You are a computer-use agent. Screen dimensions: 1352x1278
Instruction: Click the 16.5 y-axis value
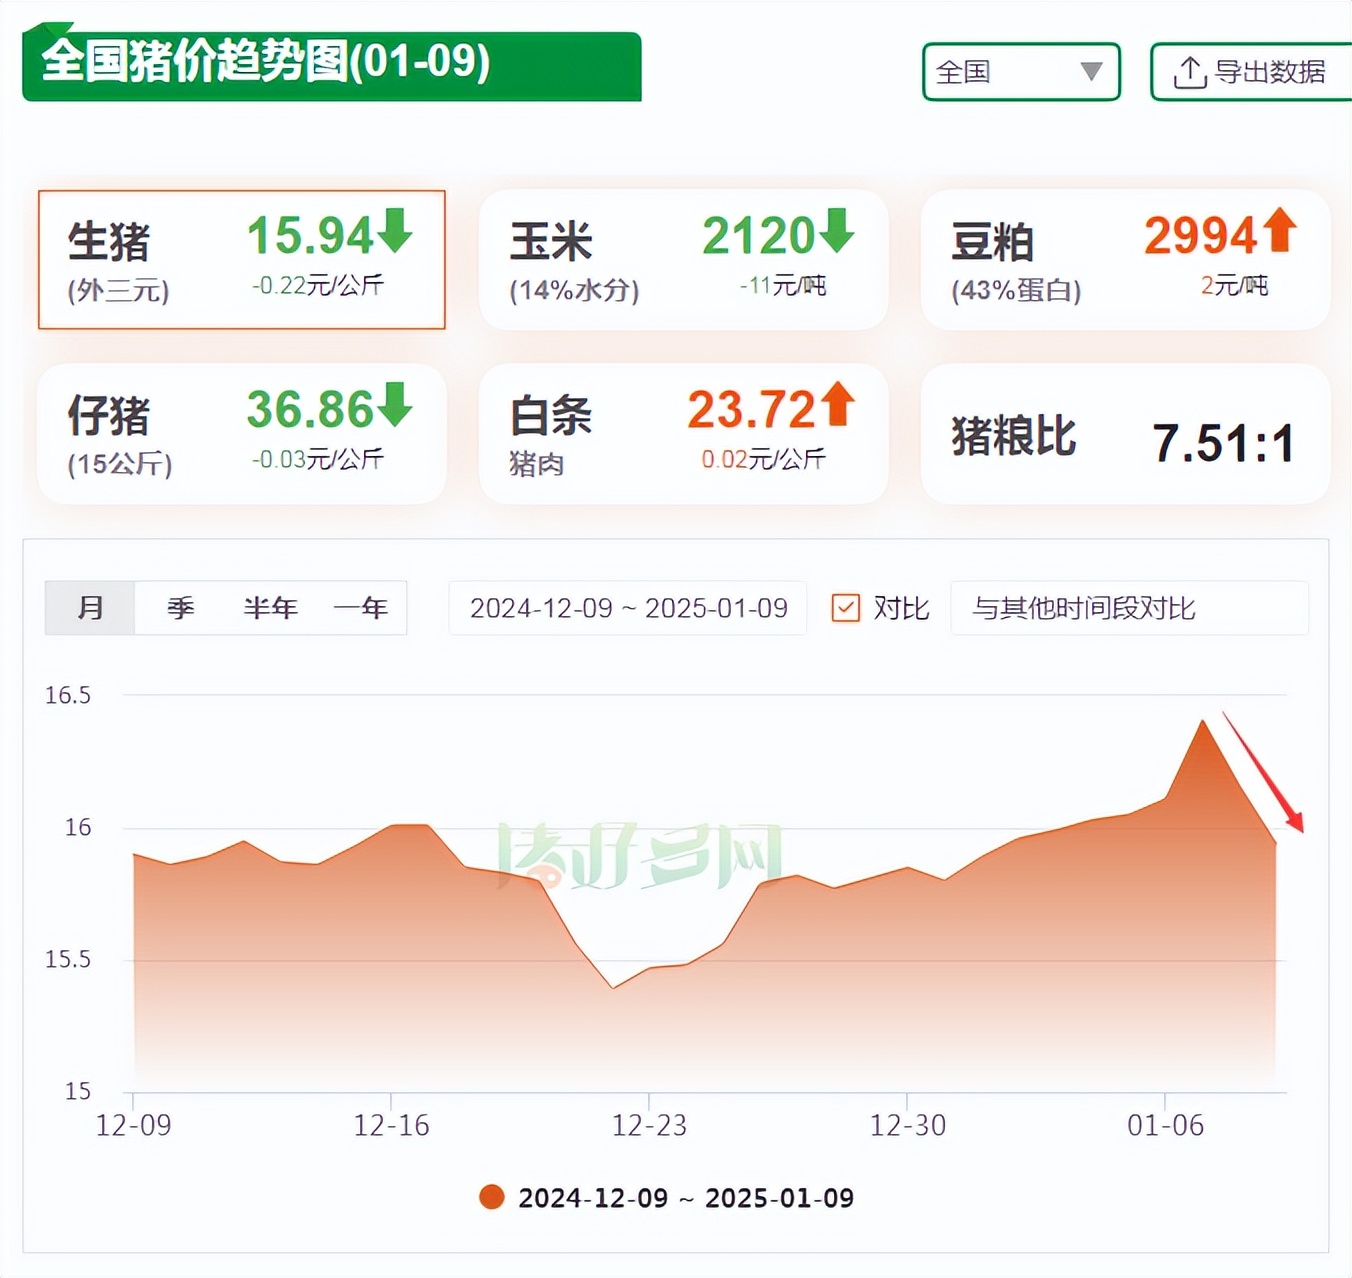point(68,695)
